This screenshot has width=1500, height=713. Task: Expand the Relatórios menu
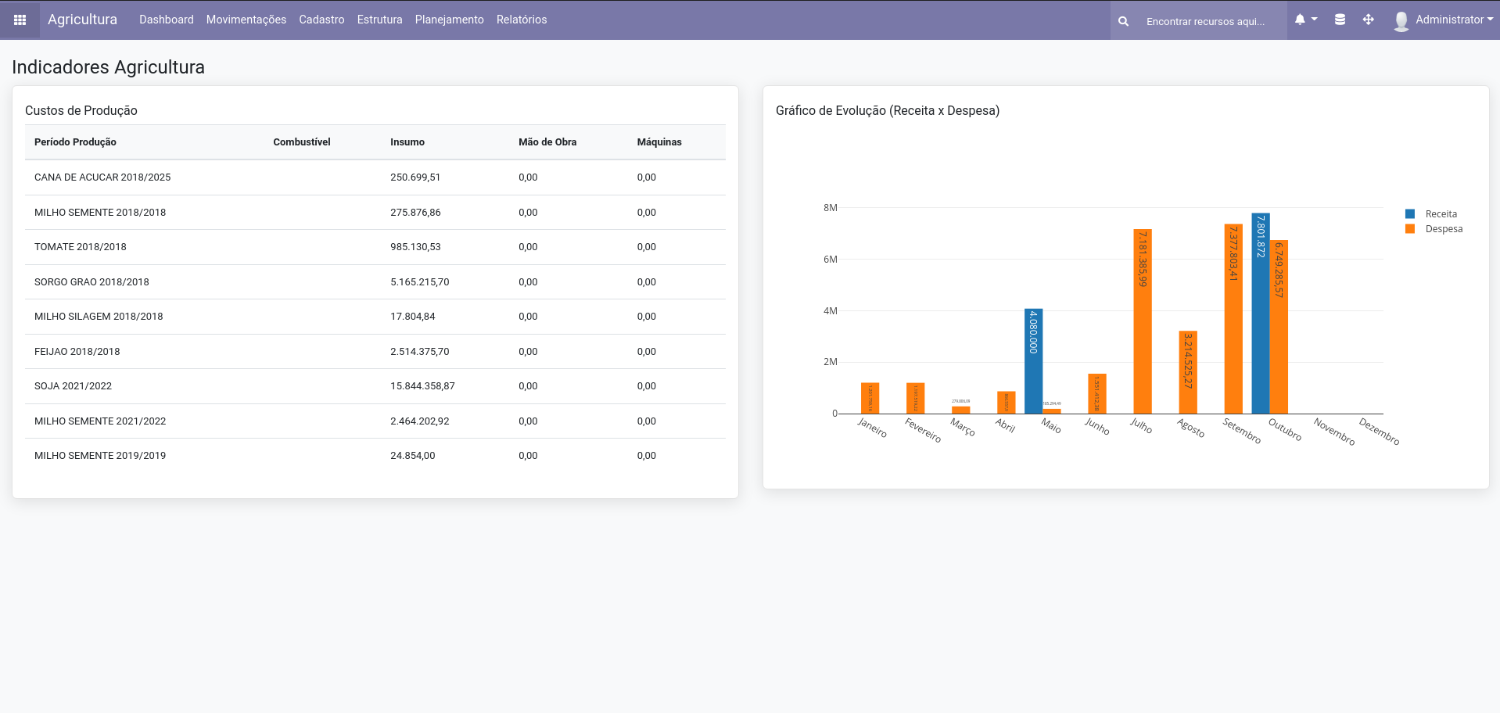point(521,20)
